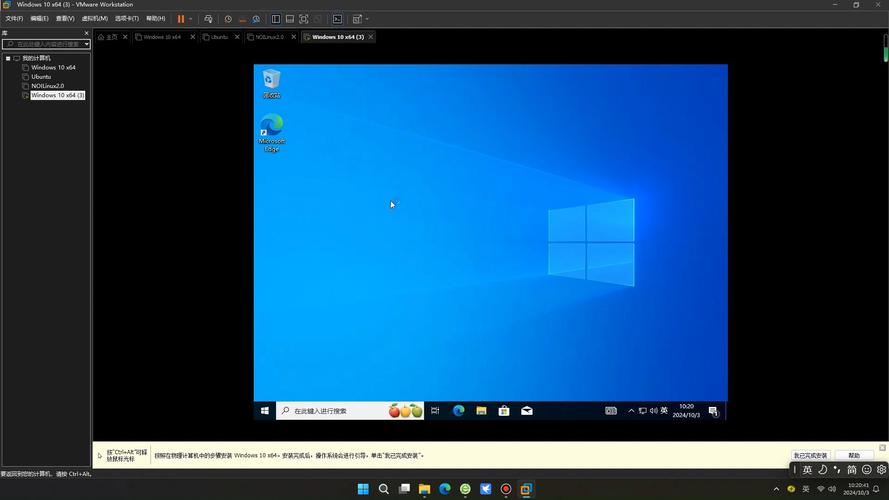Select NOILinux2.0 in the library tree
Screen dimensions: 889x500
tap(48, 86)
